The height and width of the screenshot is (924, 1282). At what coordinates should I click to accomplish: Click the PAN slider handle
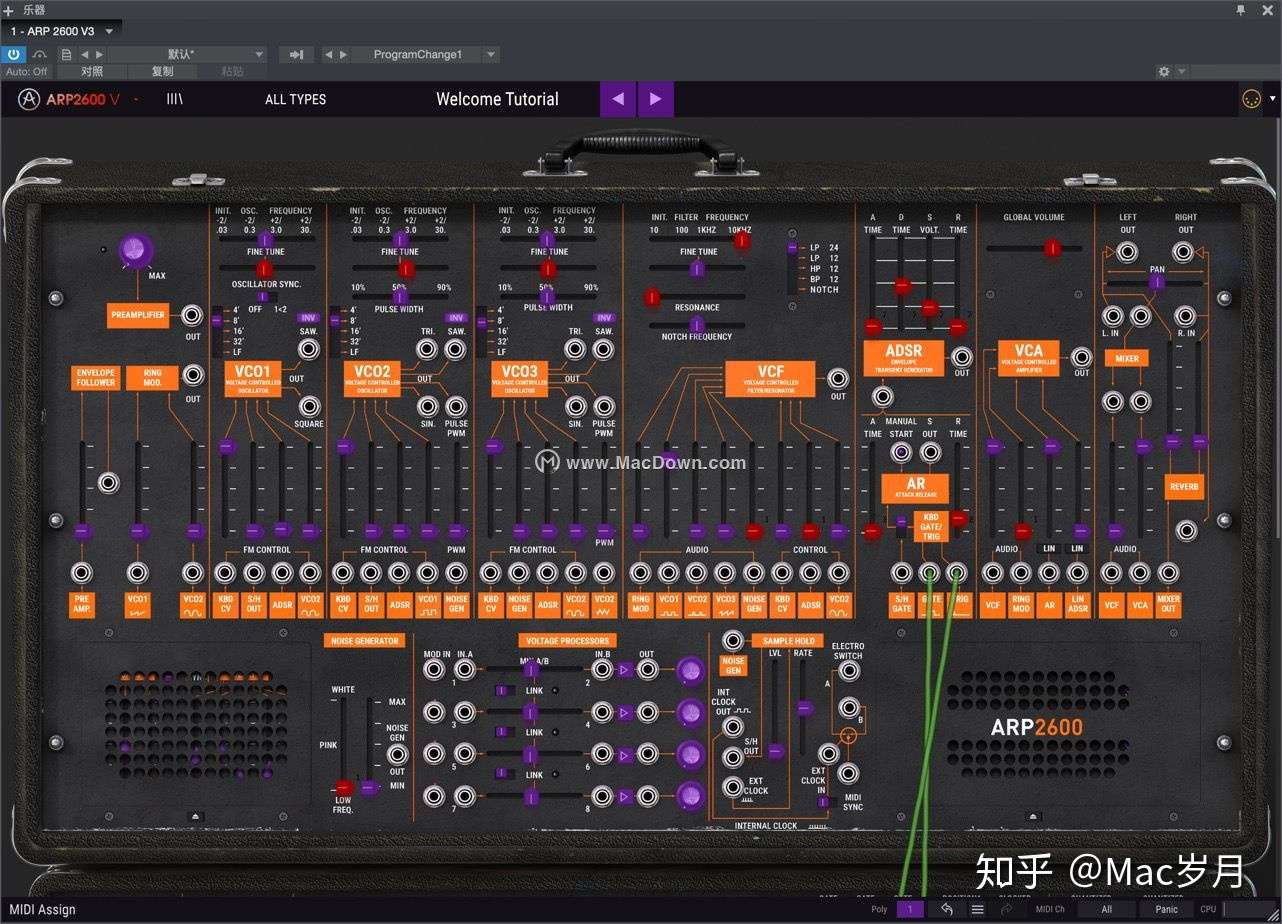pyautogui.click(x=1156, y=282)
